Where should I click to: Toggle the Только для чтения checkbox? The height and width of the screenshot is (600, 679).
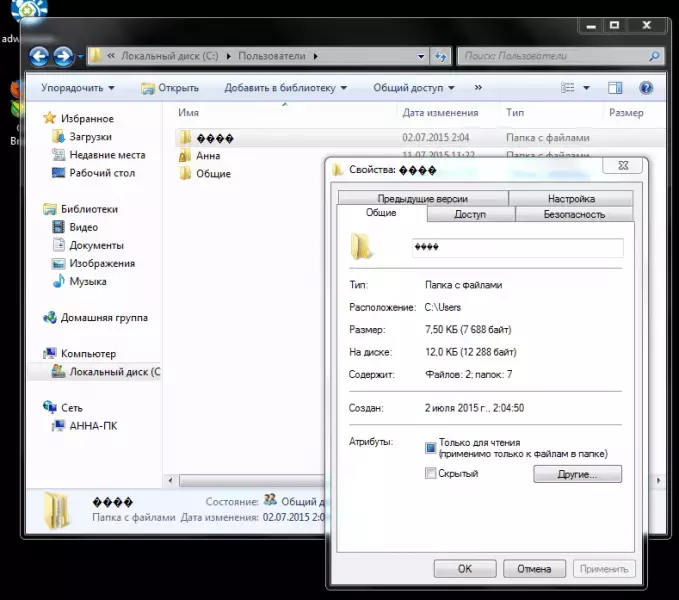coord(430,448)
